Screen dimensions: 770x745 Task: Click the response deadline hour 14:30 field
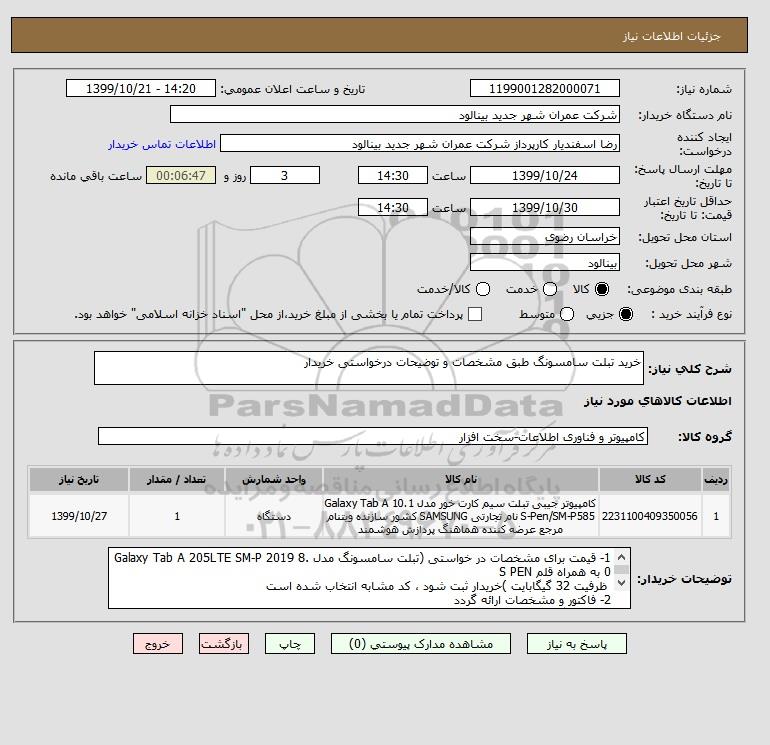click(x=393, y=175)
